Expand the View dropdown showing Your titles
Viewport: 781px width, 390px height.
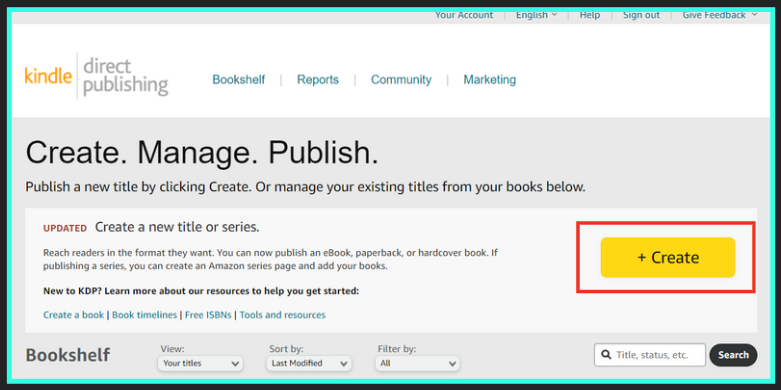[200, 364]
